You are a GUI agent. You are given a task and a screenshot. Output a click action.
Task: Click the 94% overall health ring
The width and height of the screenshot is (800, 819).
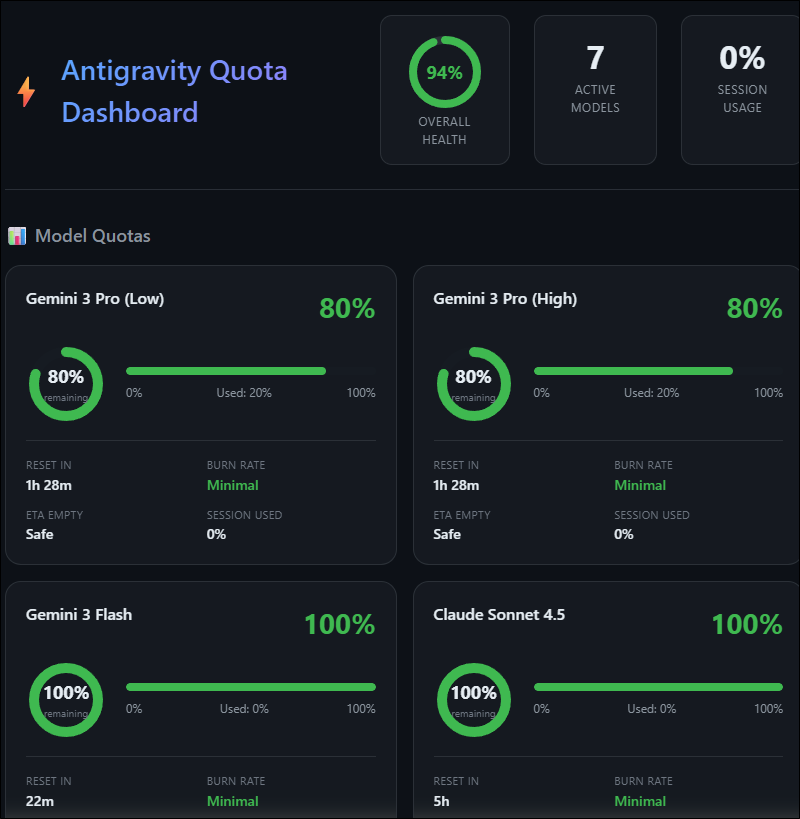(x=445, y=72)
